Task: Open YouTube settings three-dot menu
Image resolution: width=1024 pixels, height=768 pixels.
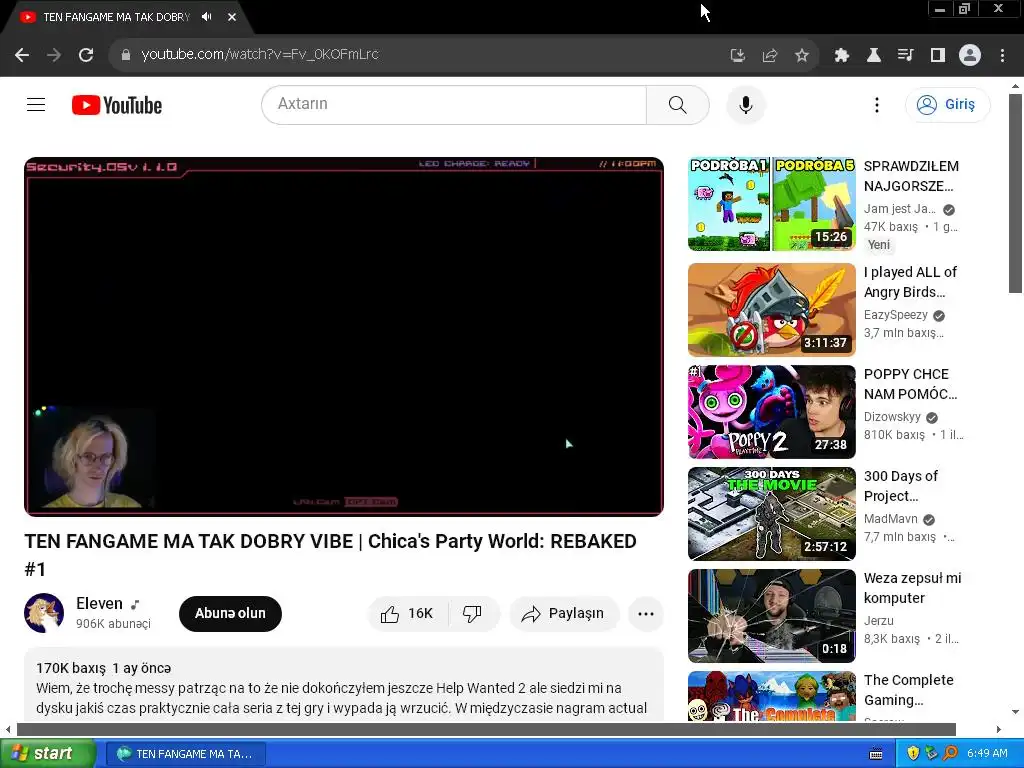Action: [877, 104]
